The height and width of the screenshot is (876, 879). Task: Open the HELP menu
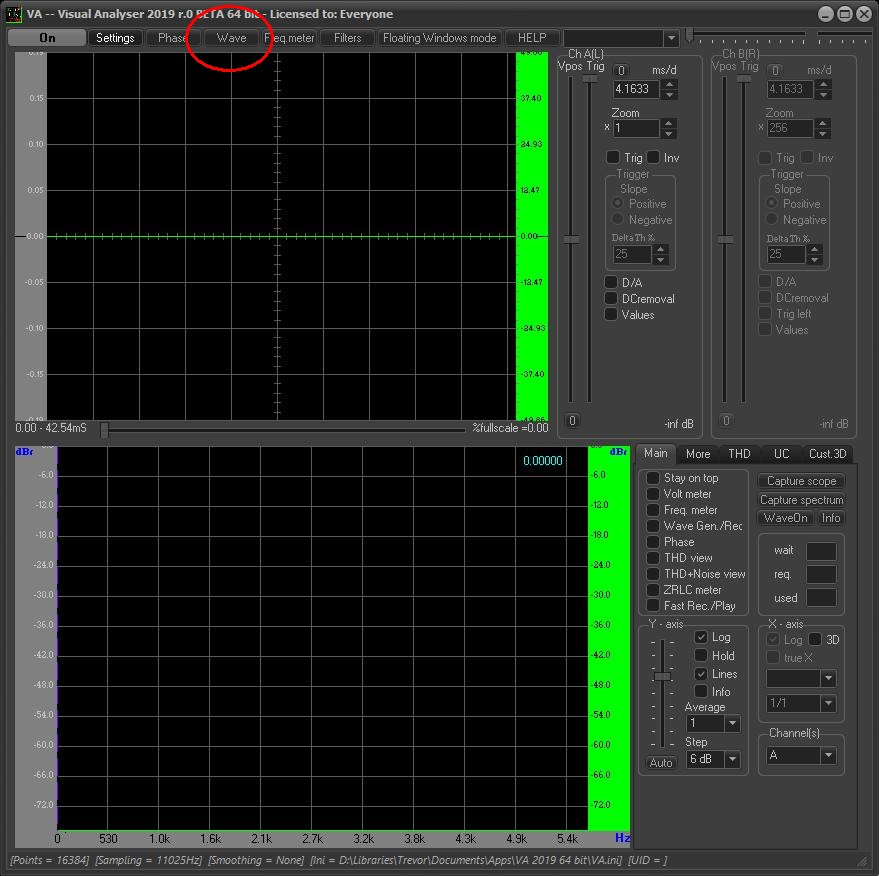click(531, 38)
